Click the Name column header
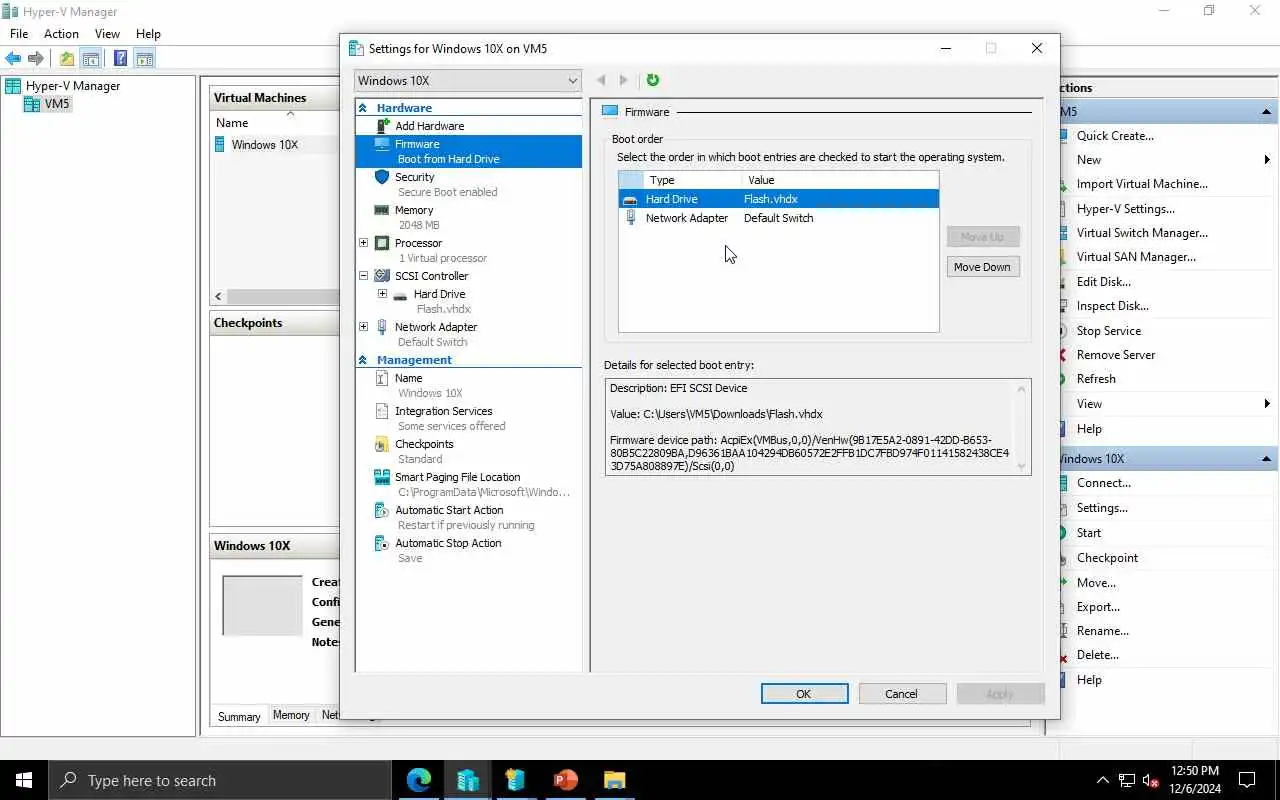This screenshot has width=1280, height=800. click(232, 123)
